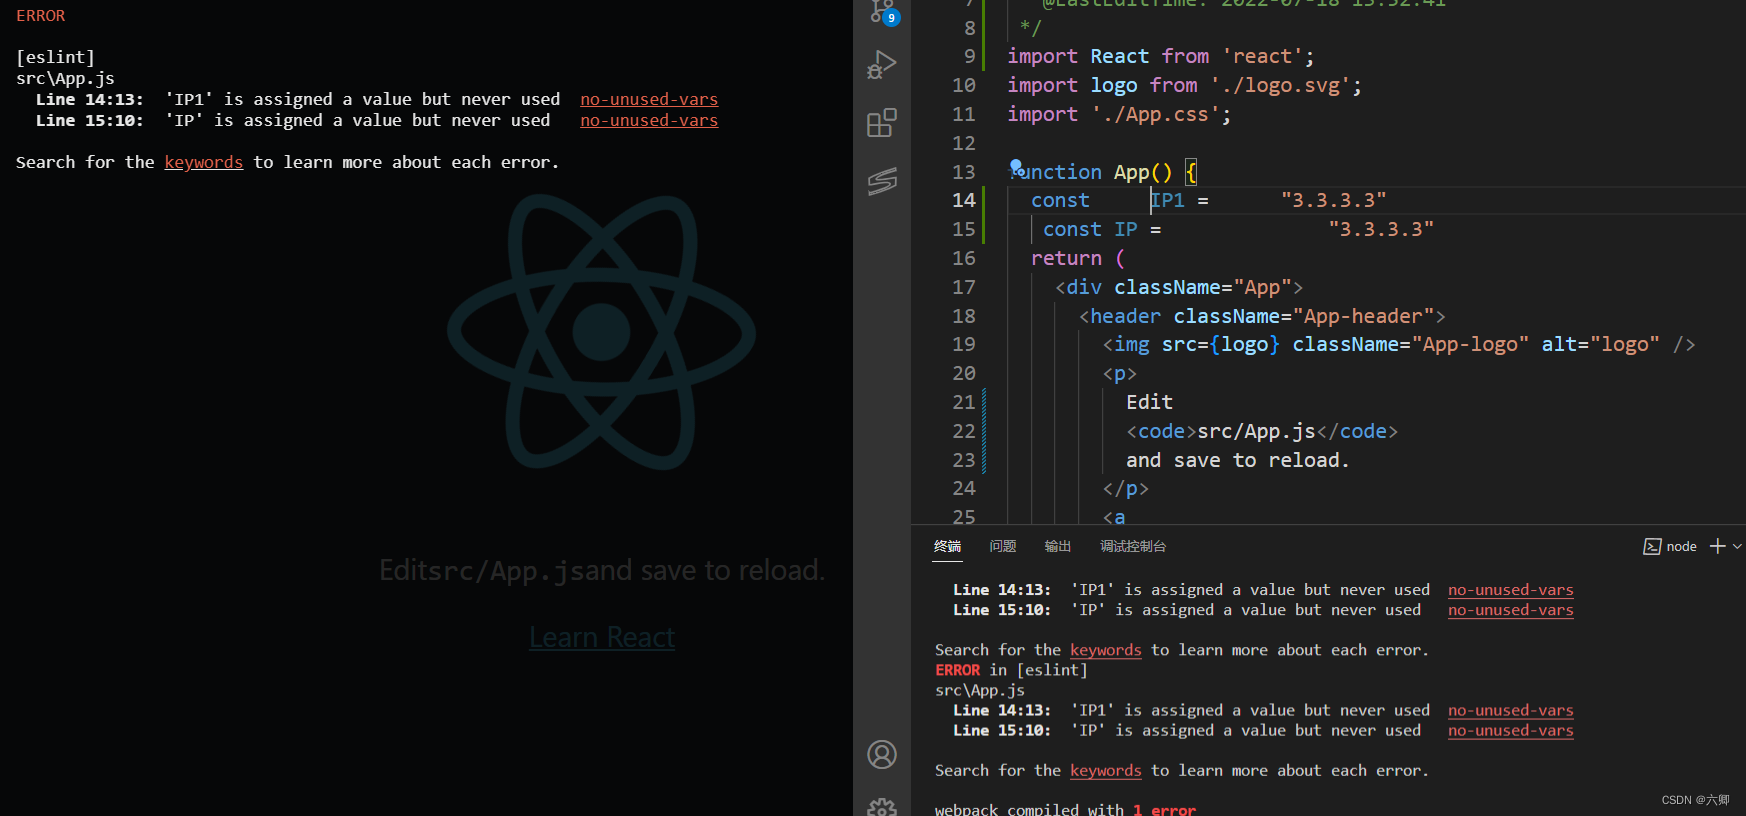Click the Edit text on line 21
Viewport: 1746px width, 816px height.
coord(1149,402)
